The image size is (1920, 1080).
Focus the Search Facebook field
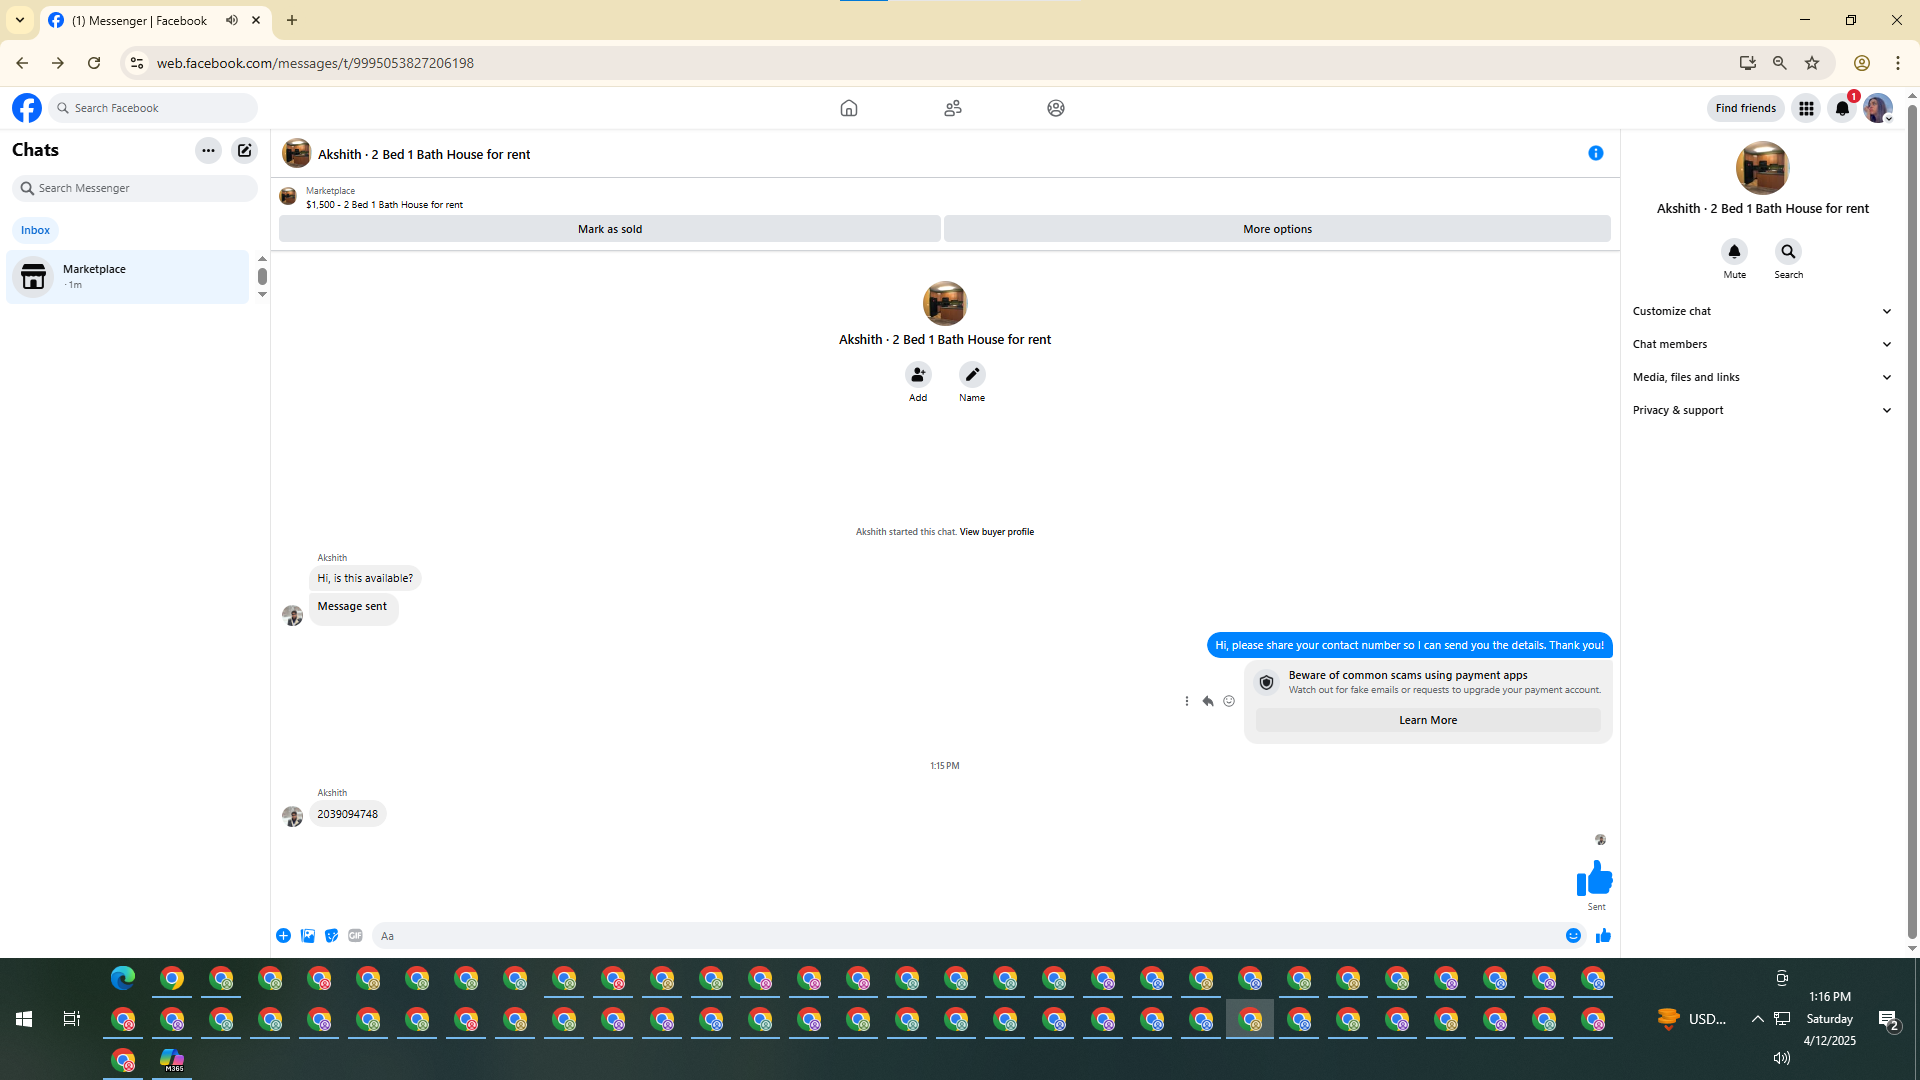tap(155, 108)
